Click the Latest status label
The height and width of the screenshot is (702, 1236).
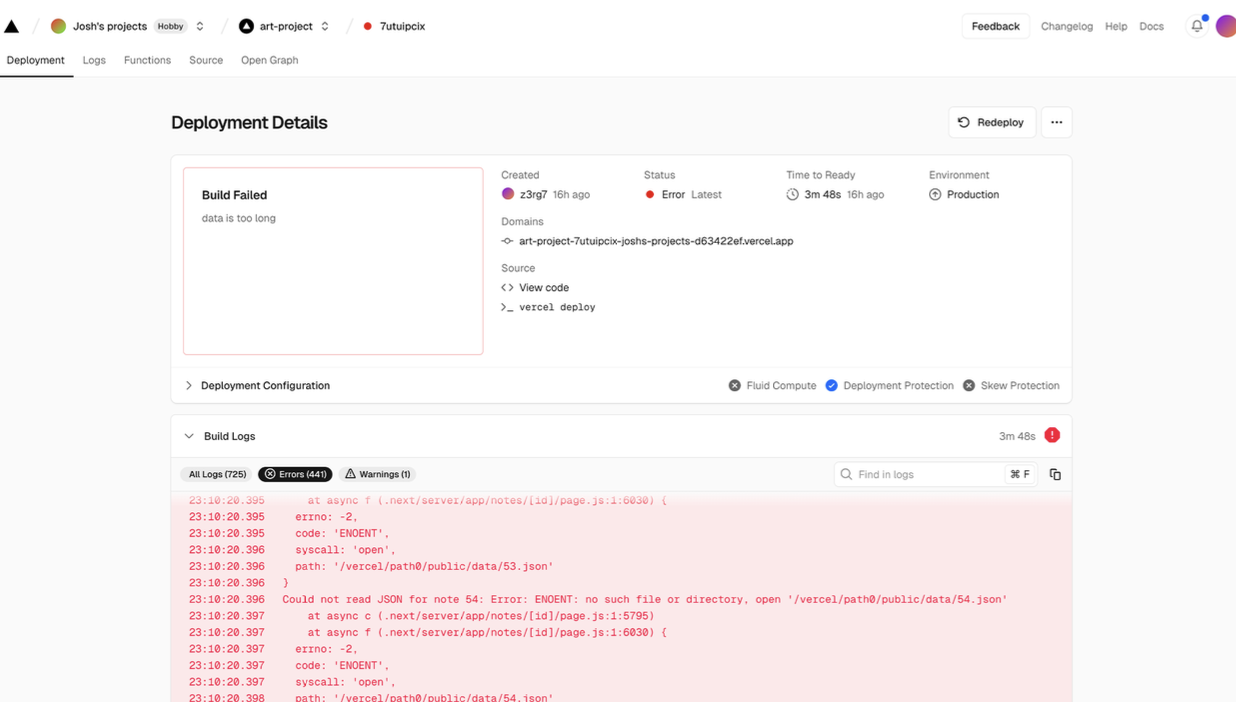(x=706, y=194)
